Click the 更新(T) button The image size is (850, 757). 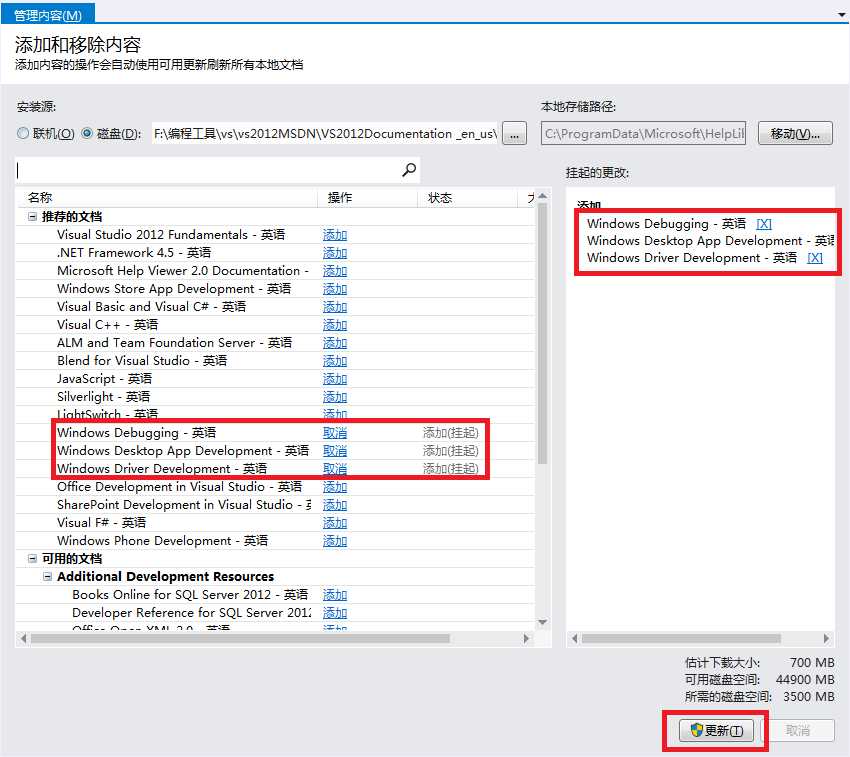click(717, 730)
